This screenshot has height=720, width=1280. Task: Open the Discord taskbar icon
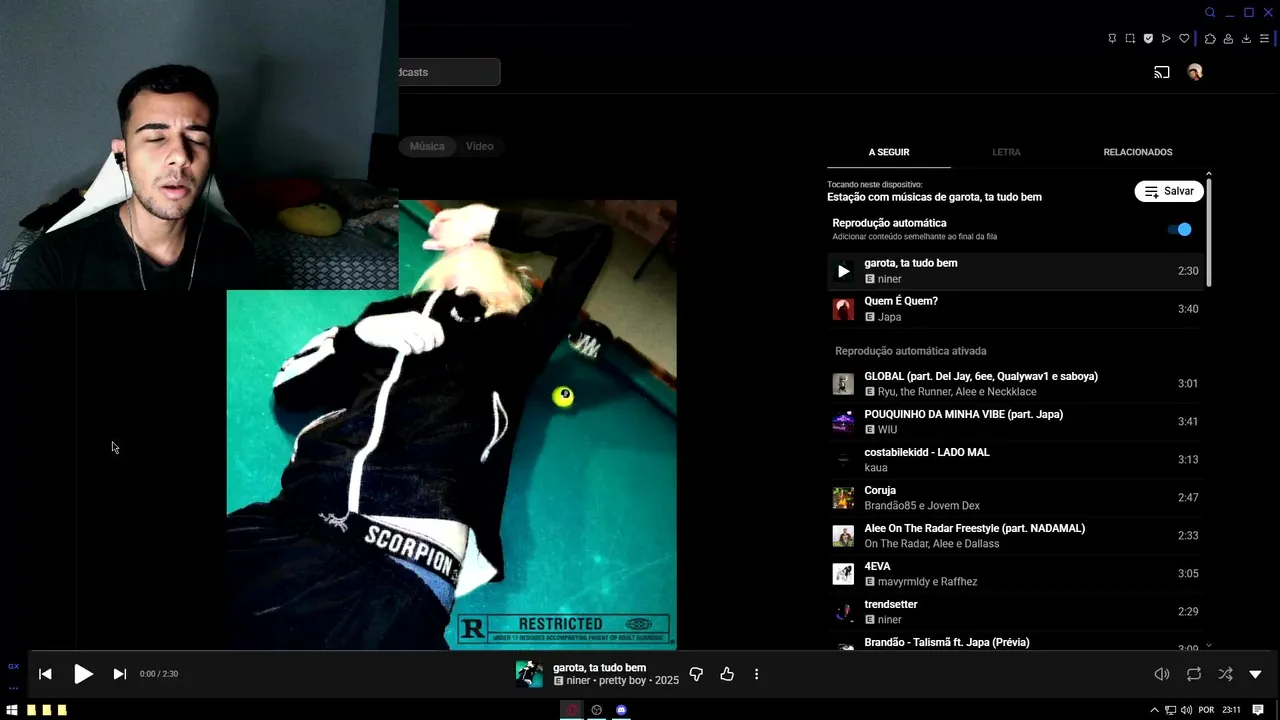pos(621,710)
